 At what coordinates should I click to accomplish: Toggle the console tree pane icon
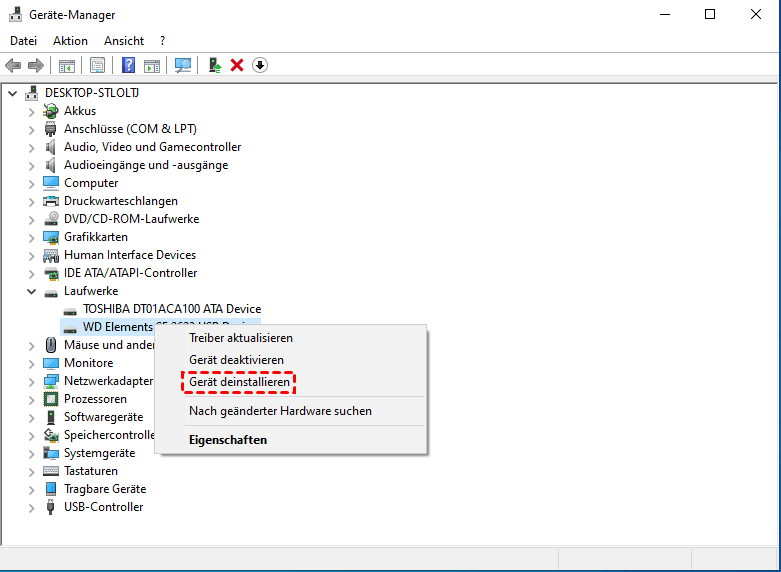[67, 65]
